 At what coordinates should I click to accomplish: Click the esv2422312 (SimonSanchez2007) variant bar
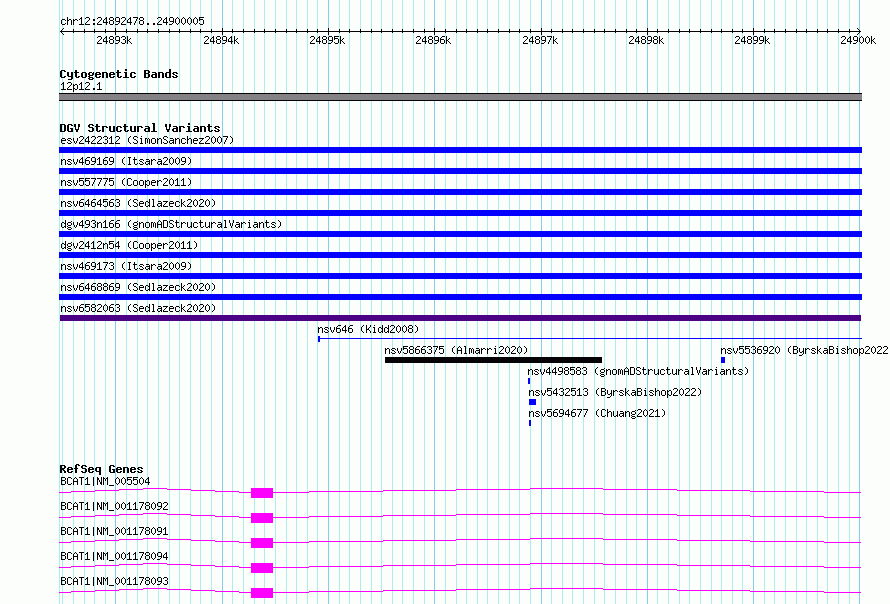coord(460,150)
